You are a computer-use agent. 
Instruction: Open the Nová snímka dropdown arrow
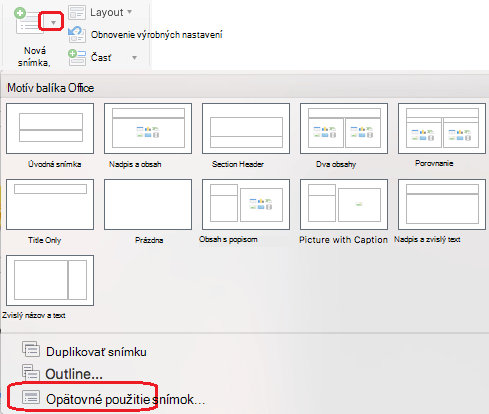coord(53,23)
